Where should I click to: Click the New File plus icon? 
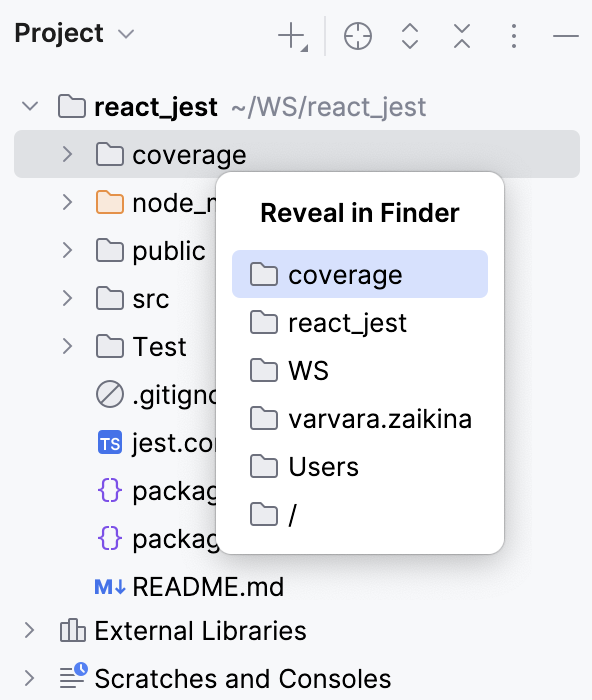292,37
